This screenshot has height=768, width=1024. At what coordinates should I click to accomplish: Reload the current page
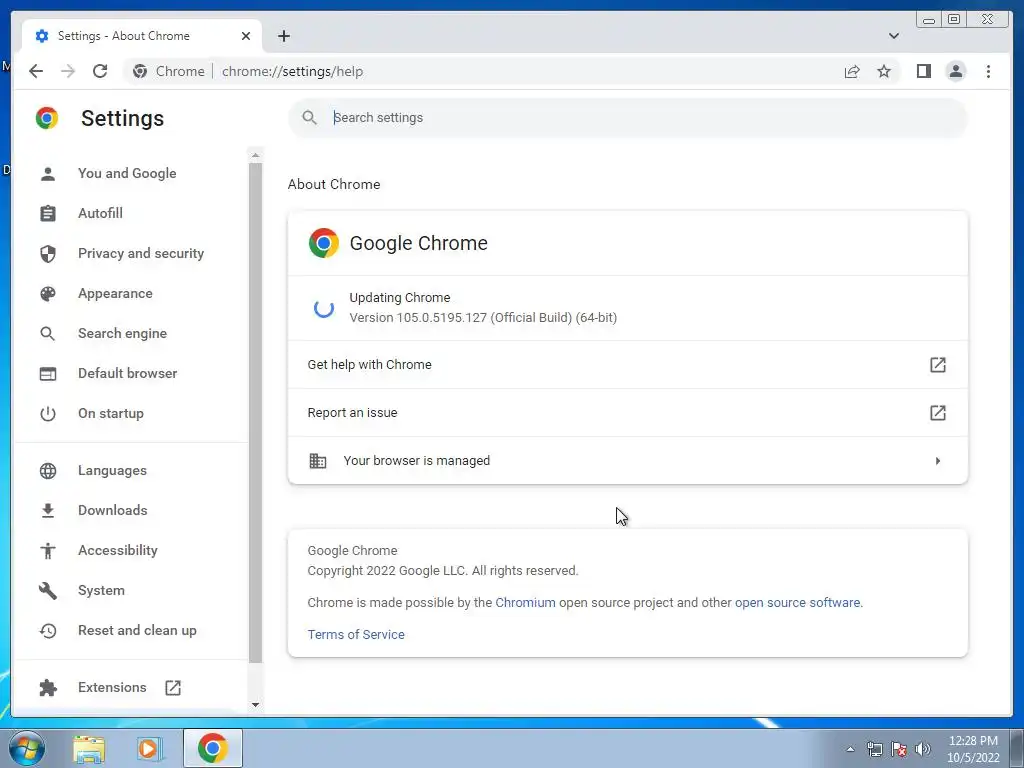coord(100,71)
